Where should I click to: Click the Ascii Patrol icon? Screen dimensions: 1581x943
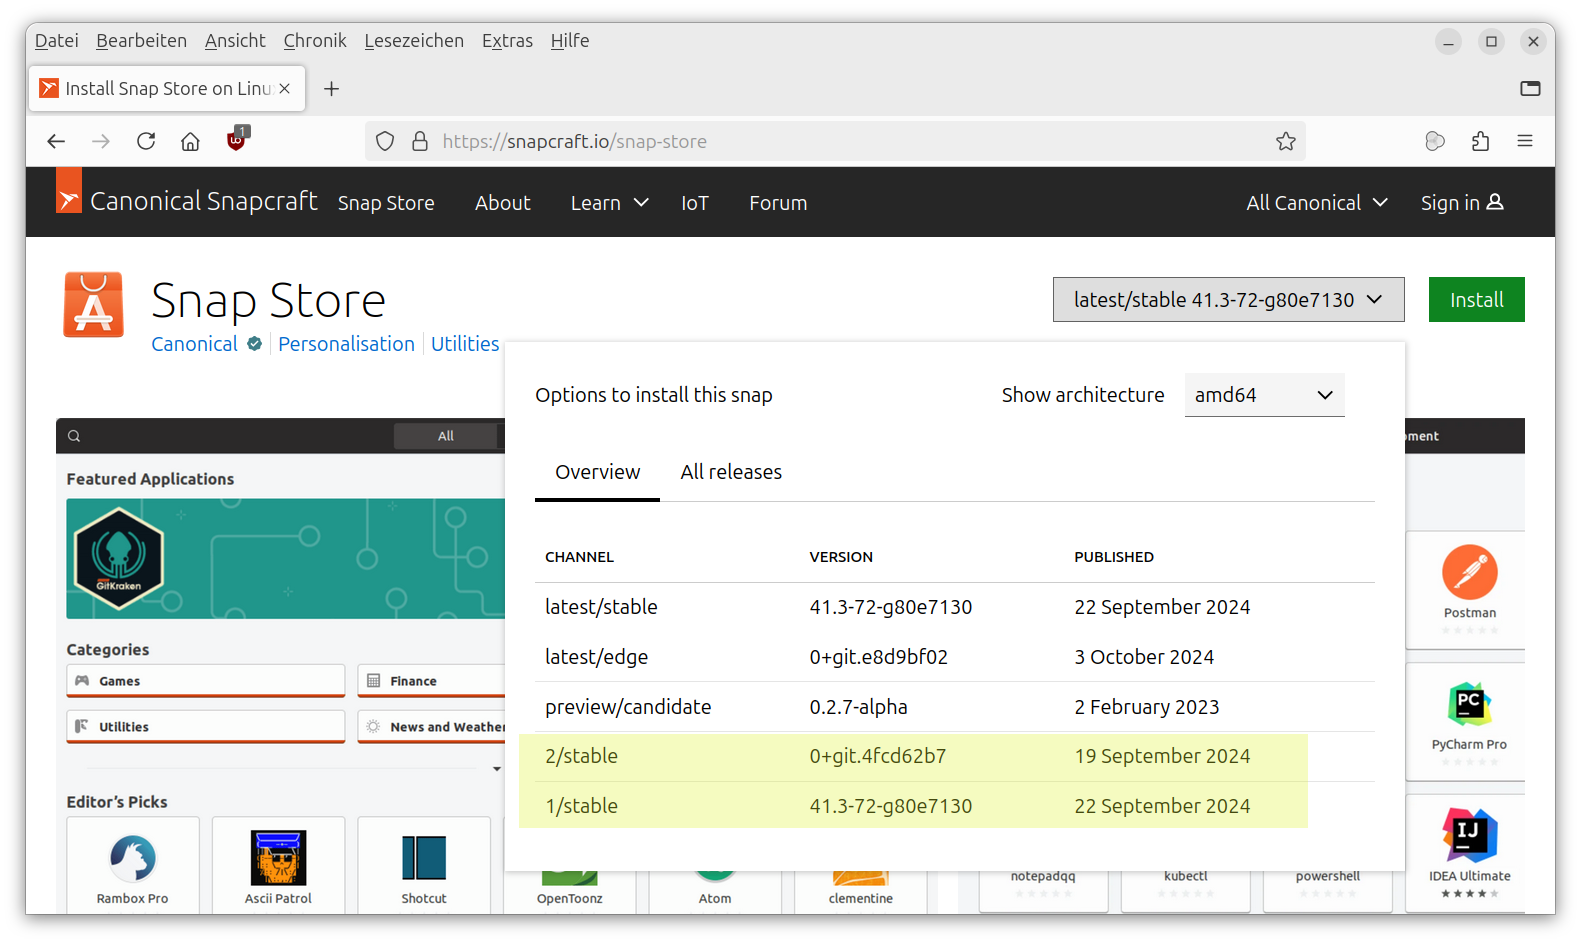click(x=278, y=858)
